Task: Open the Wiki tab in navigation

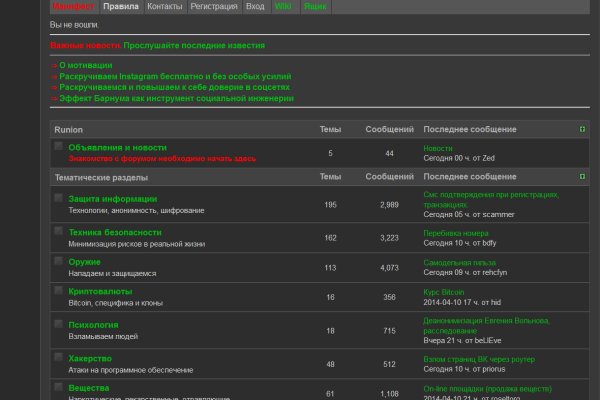Action: pos(283,6)
